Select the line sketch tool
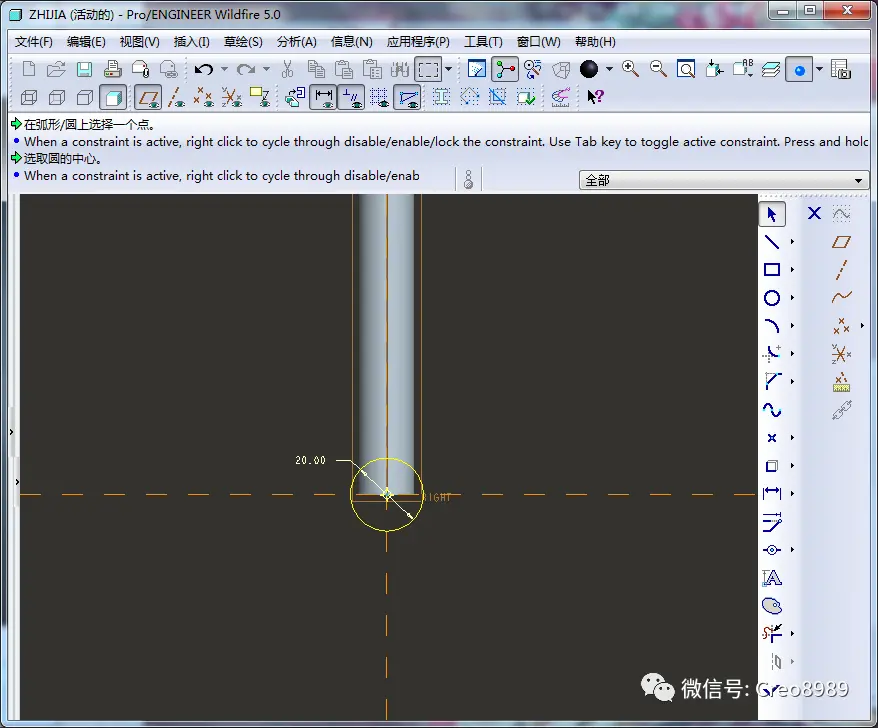Image resolution: width=878 pixels, height=728 pixels. point(772,242)
